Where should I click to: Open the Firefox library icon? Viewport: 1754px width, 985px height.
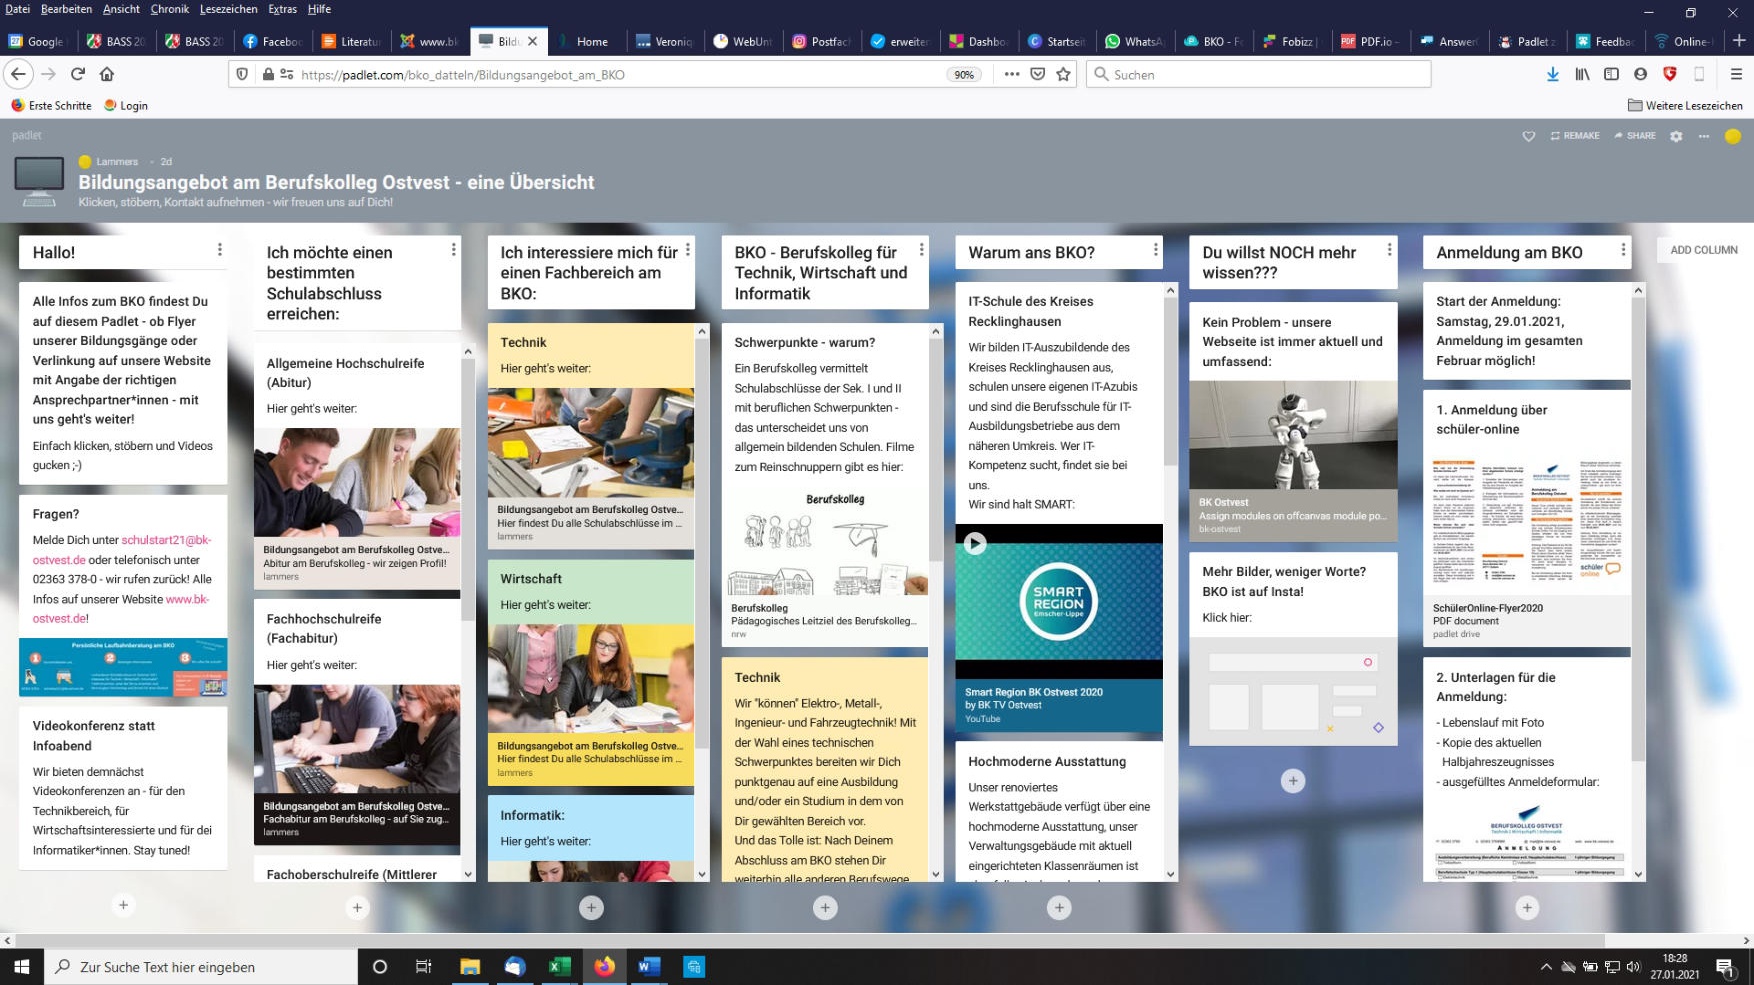[x=1582, y=74]
